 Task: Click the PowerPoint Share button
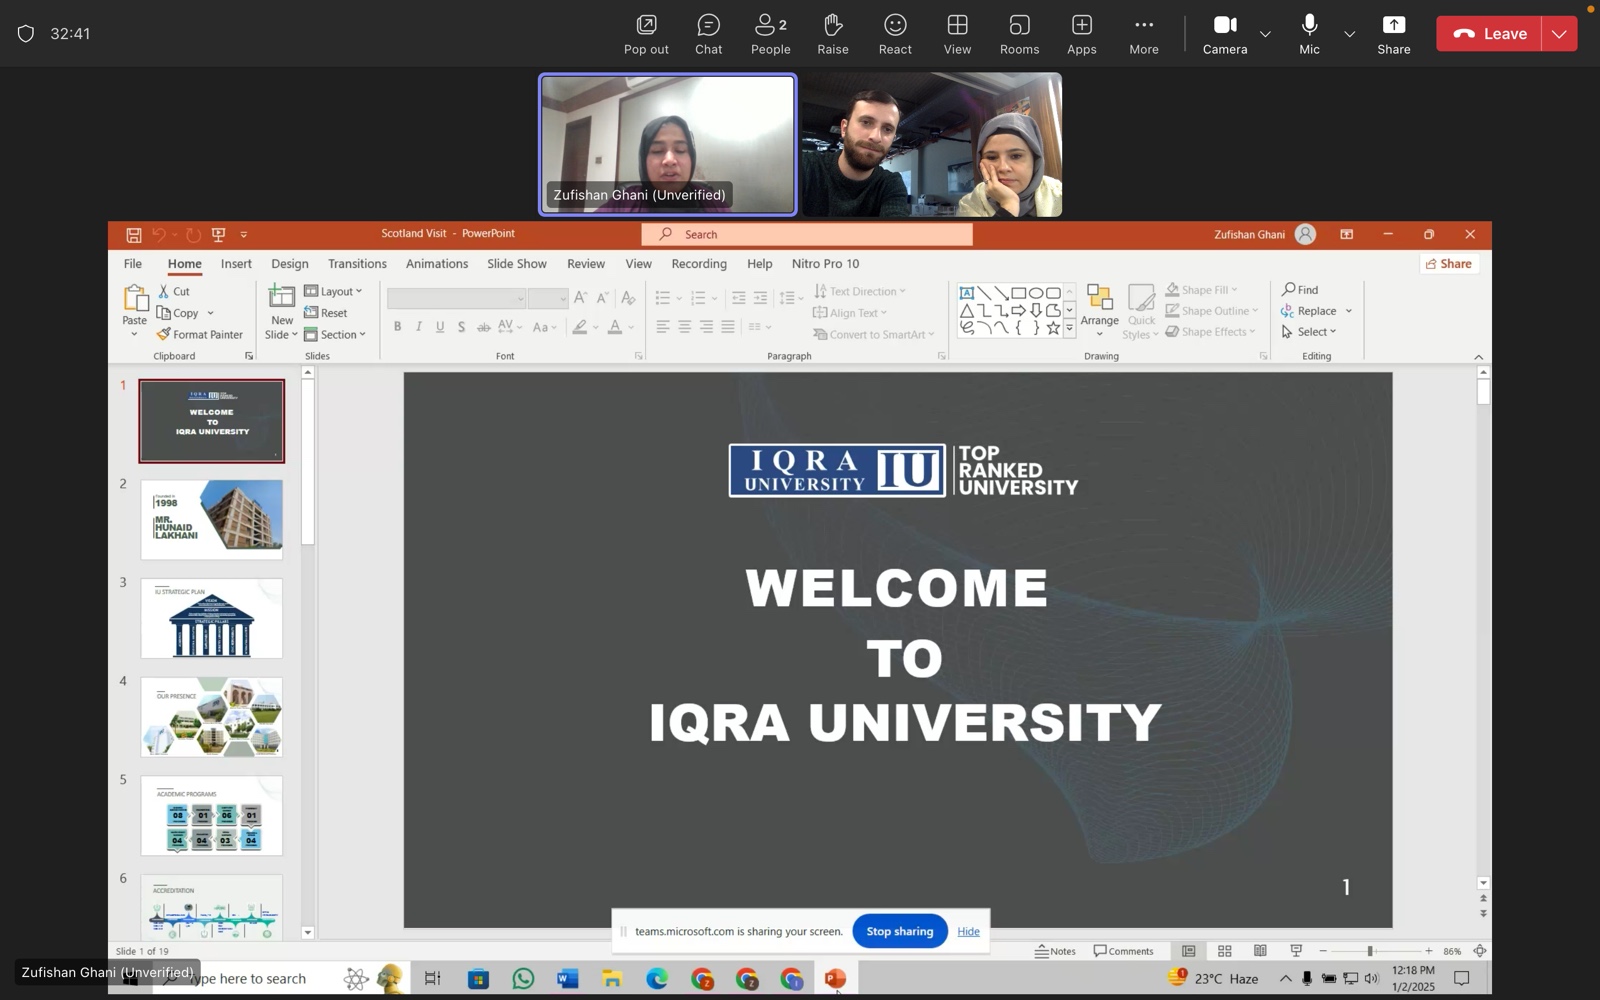(x=1449, y=264)
